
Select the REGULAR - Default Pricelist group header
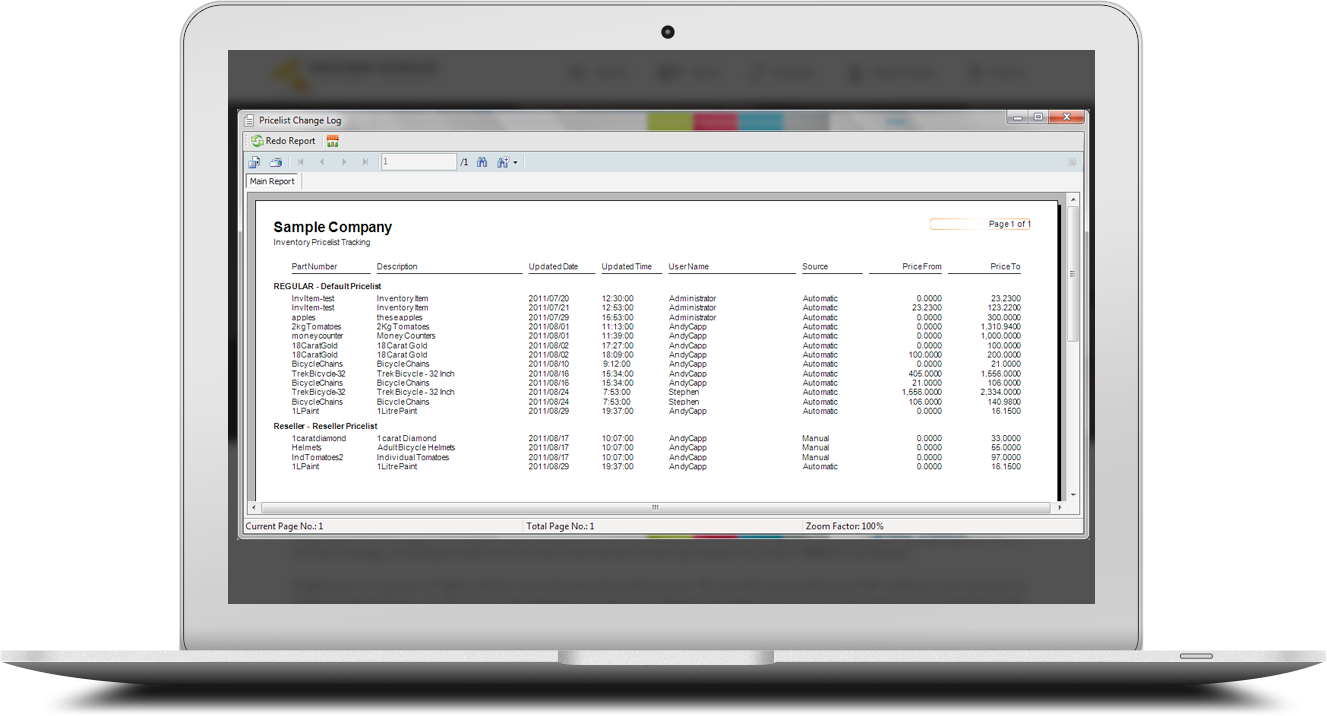[x=327, y=286]
